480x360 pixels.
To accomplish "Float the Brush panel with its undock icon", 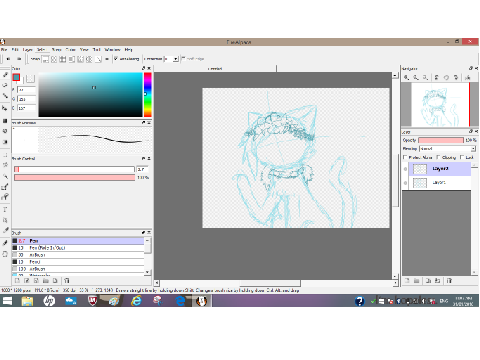I will pos(143,232).
